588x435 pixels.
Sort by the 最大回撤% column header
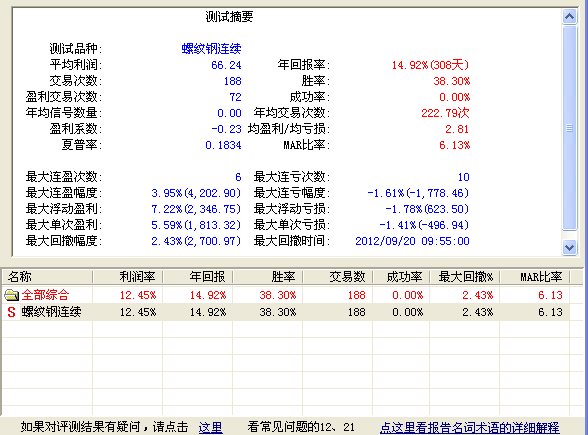click(x=465, y=277)
